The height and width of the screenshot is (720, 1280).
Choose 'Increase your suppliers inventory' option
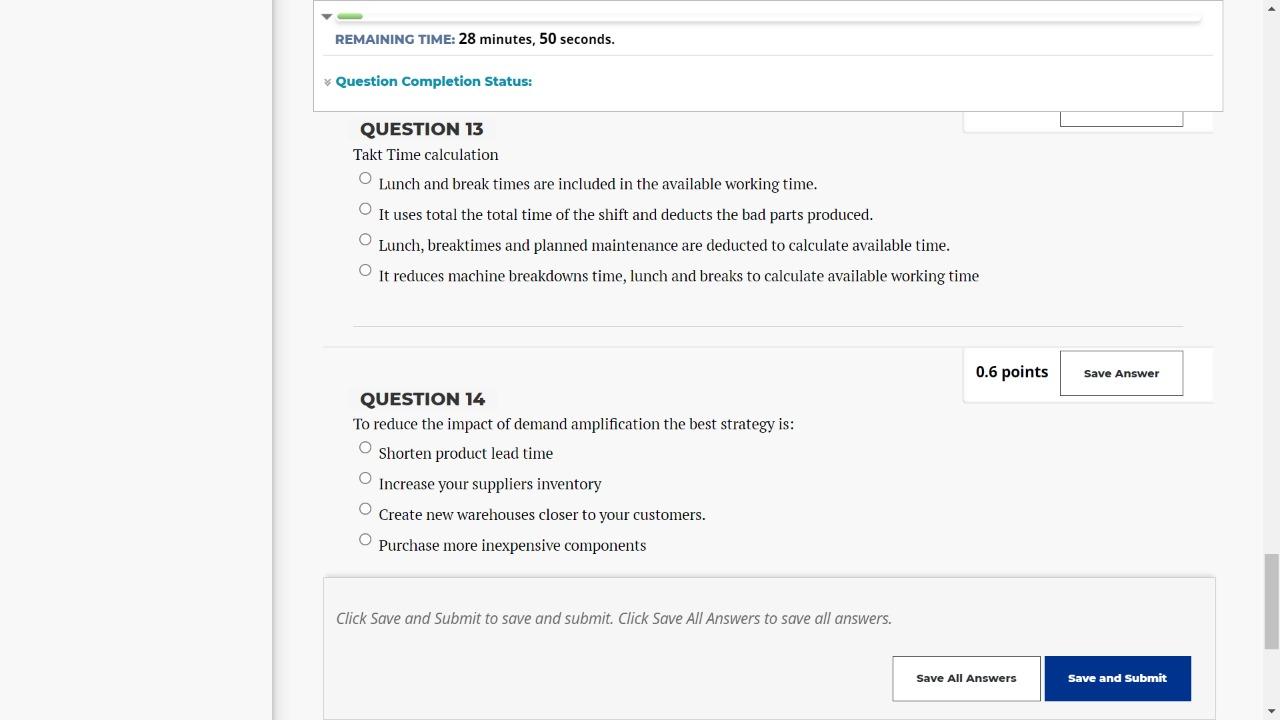pyautogui.click(x=365, y=479)
